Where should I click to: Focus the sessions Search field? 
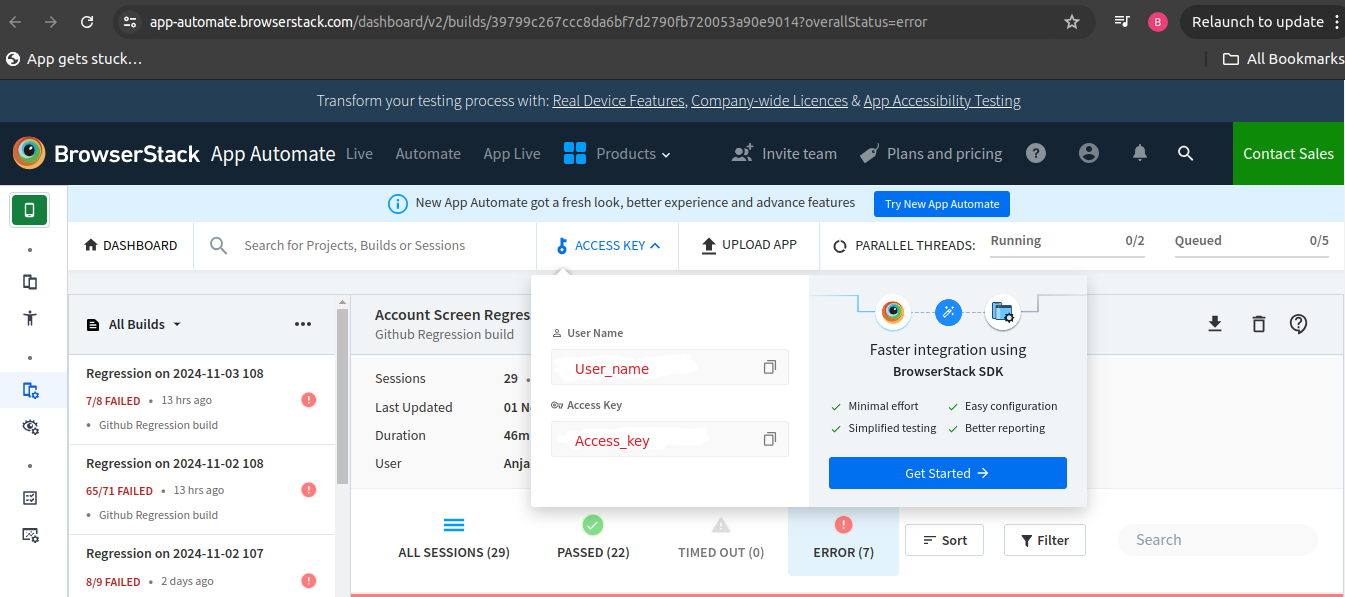[x=1218, y=540]
